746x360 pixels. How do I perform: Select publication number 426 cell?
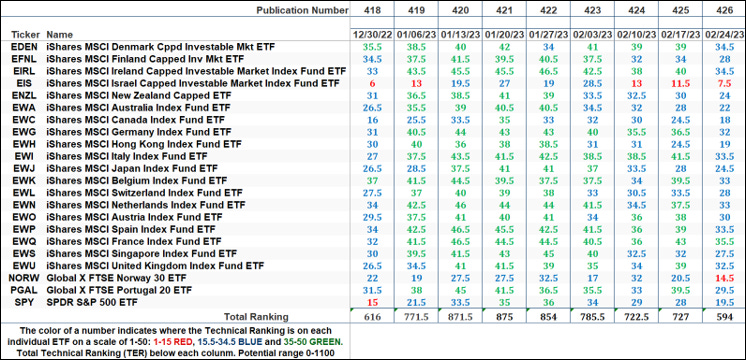(724, 10)
